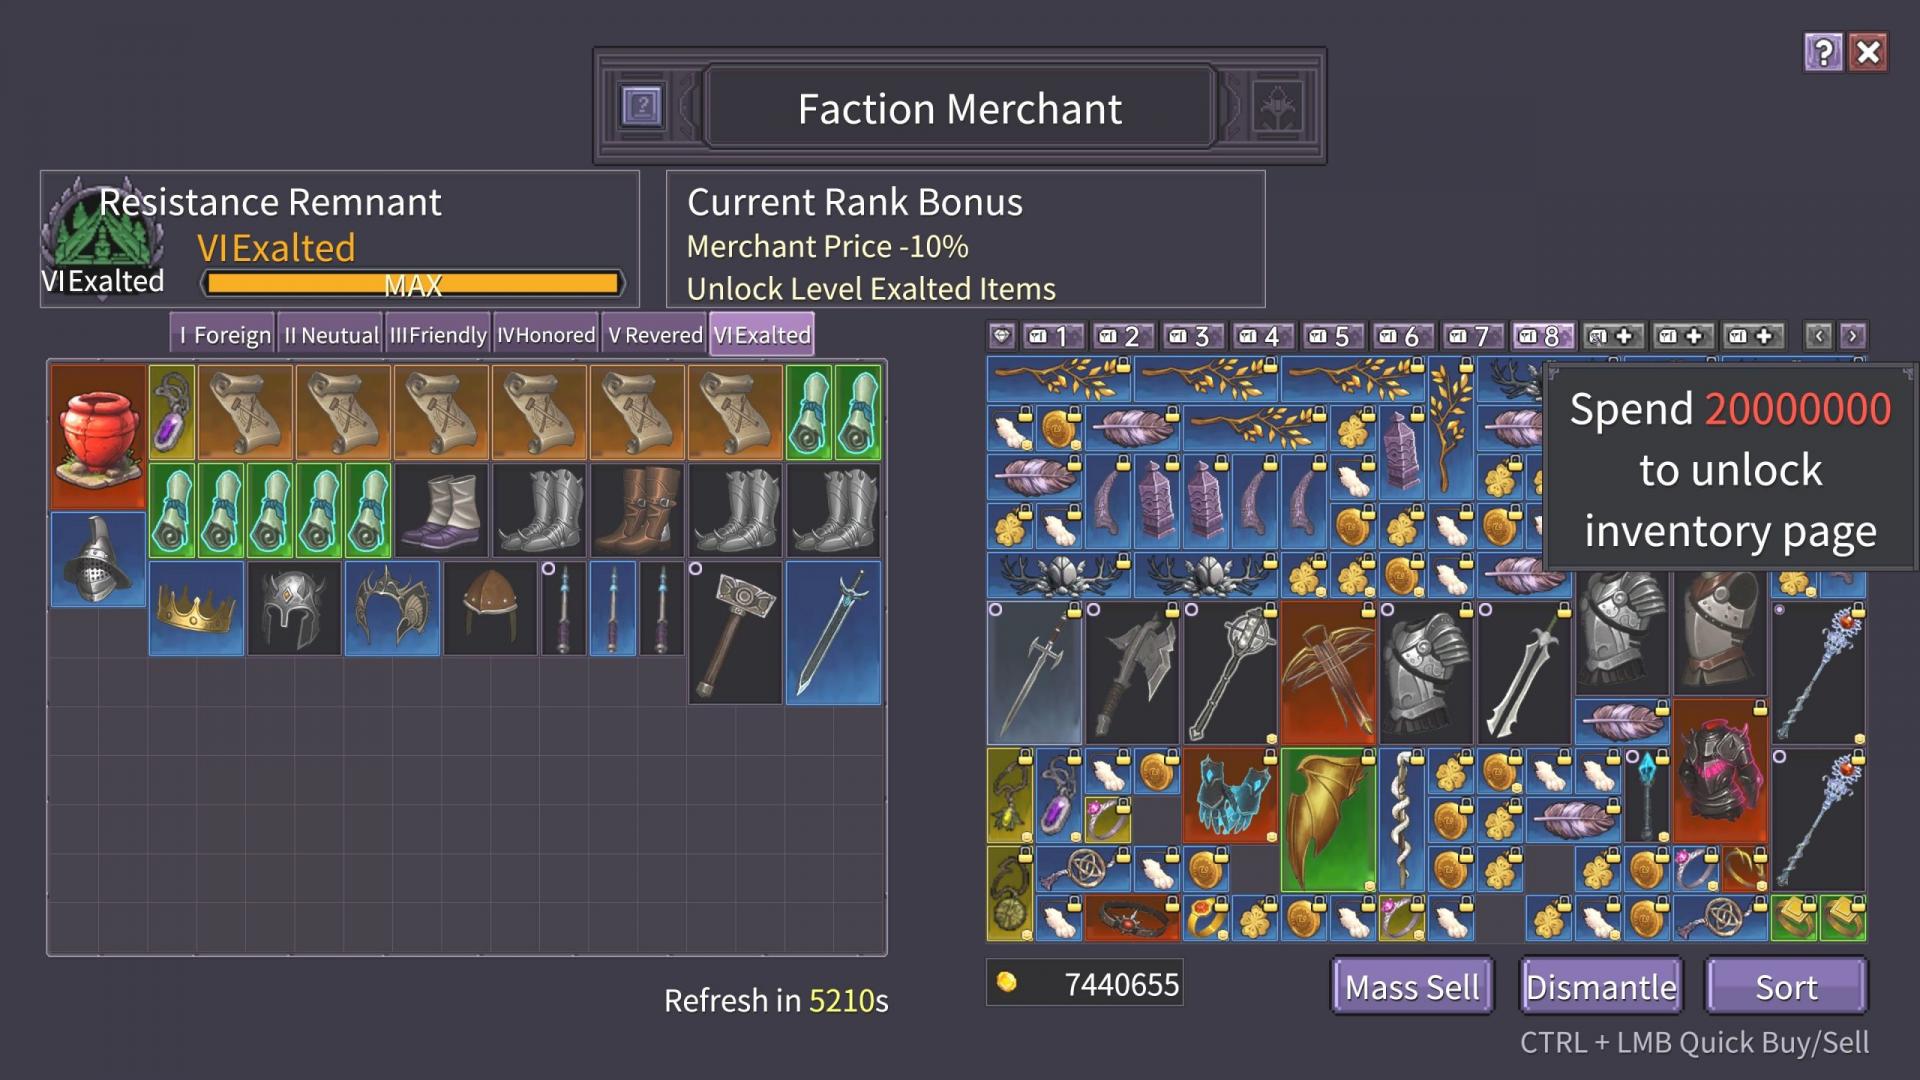Select the gladiator helmet on blue background
Screen dimensions: 1920x1080
[x=98, y=559]
